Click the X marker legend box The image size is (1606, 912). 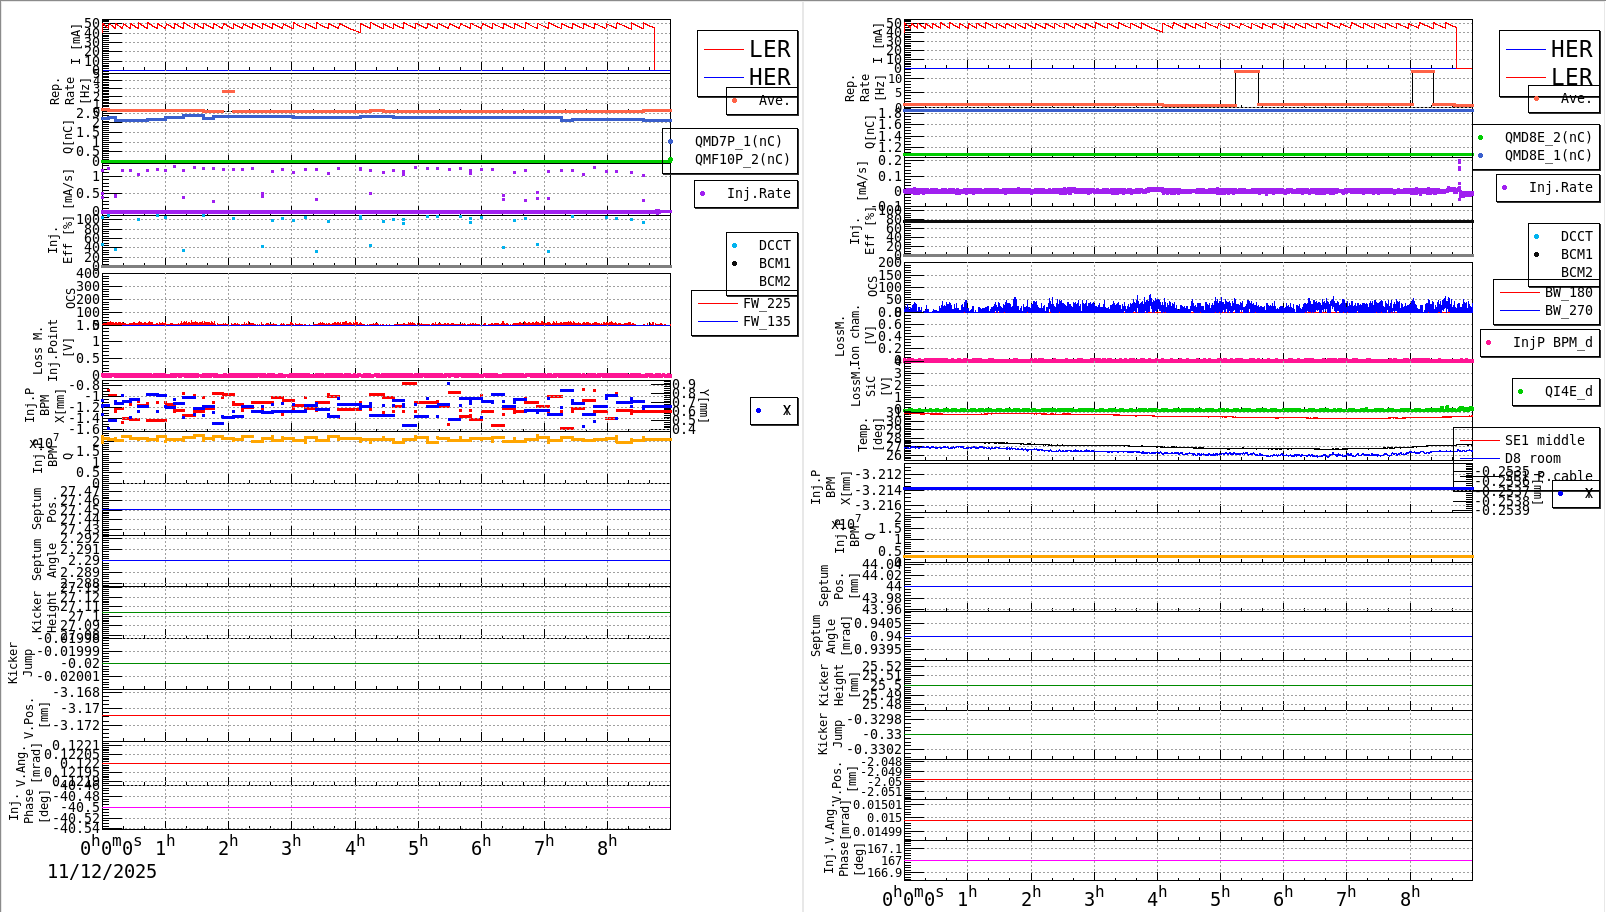coord(773,410)
